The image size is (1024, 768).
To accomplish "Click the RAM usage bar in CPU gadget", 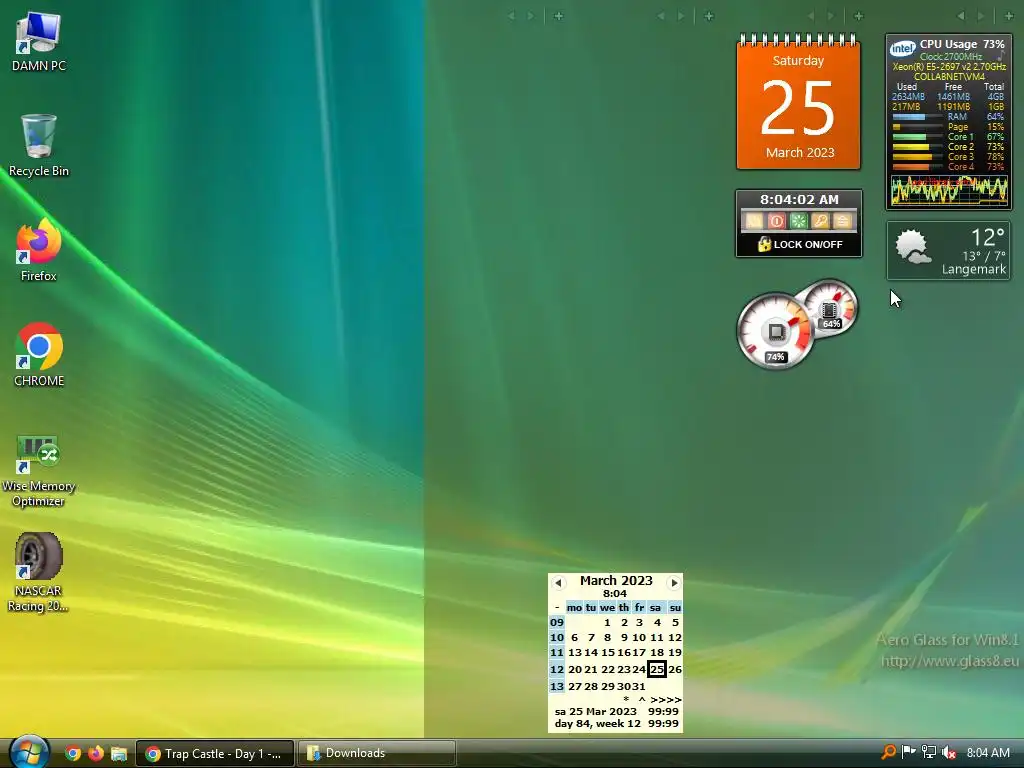I will 918,117.
